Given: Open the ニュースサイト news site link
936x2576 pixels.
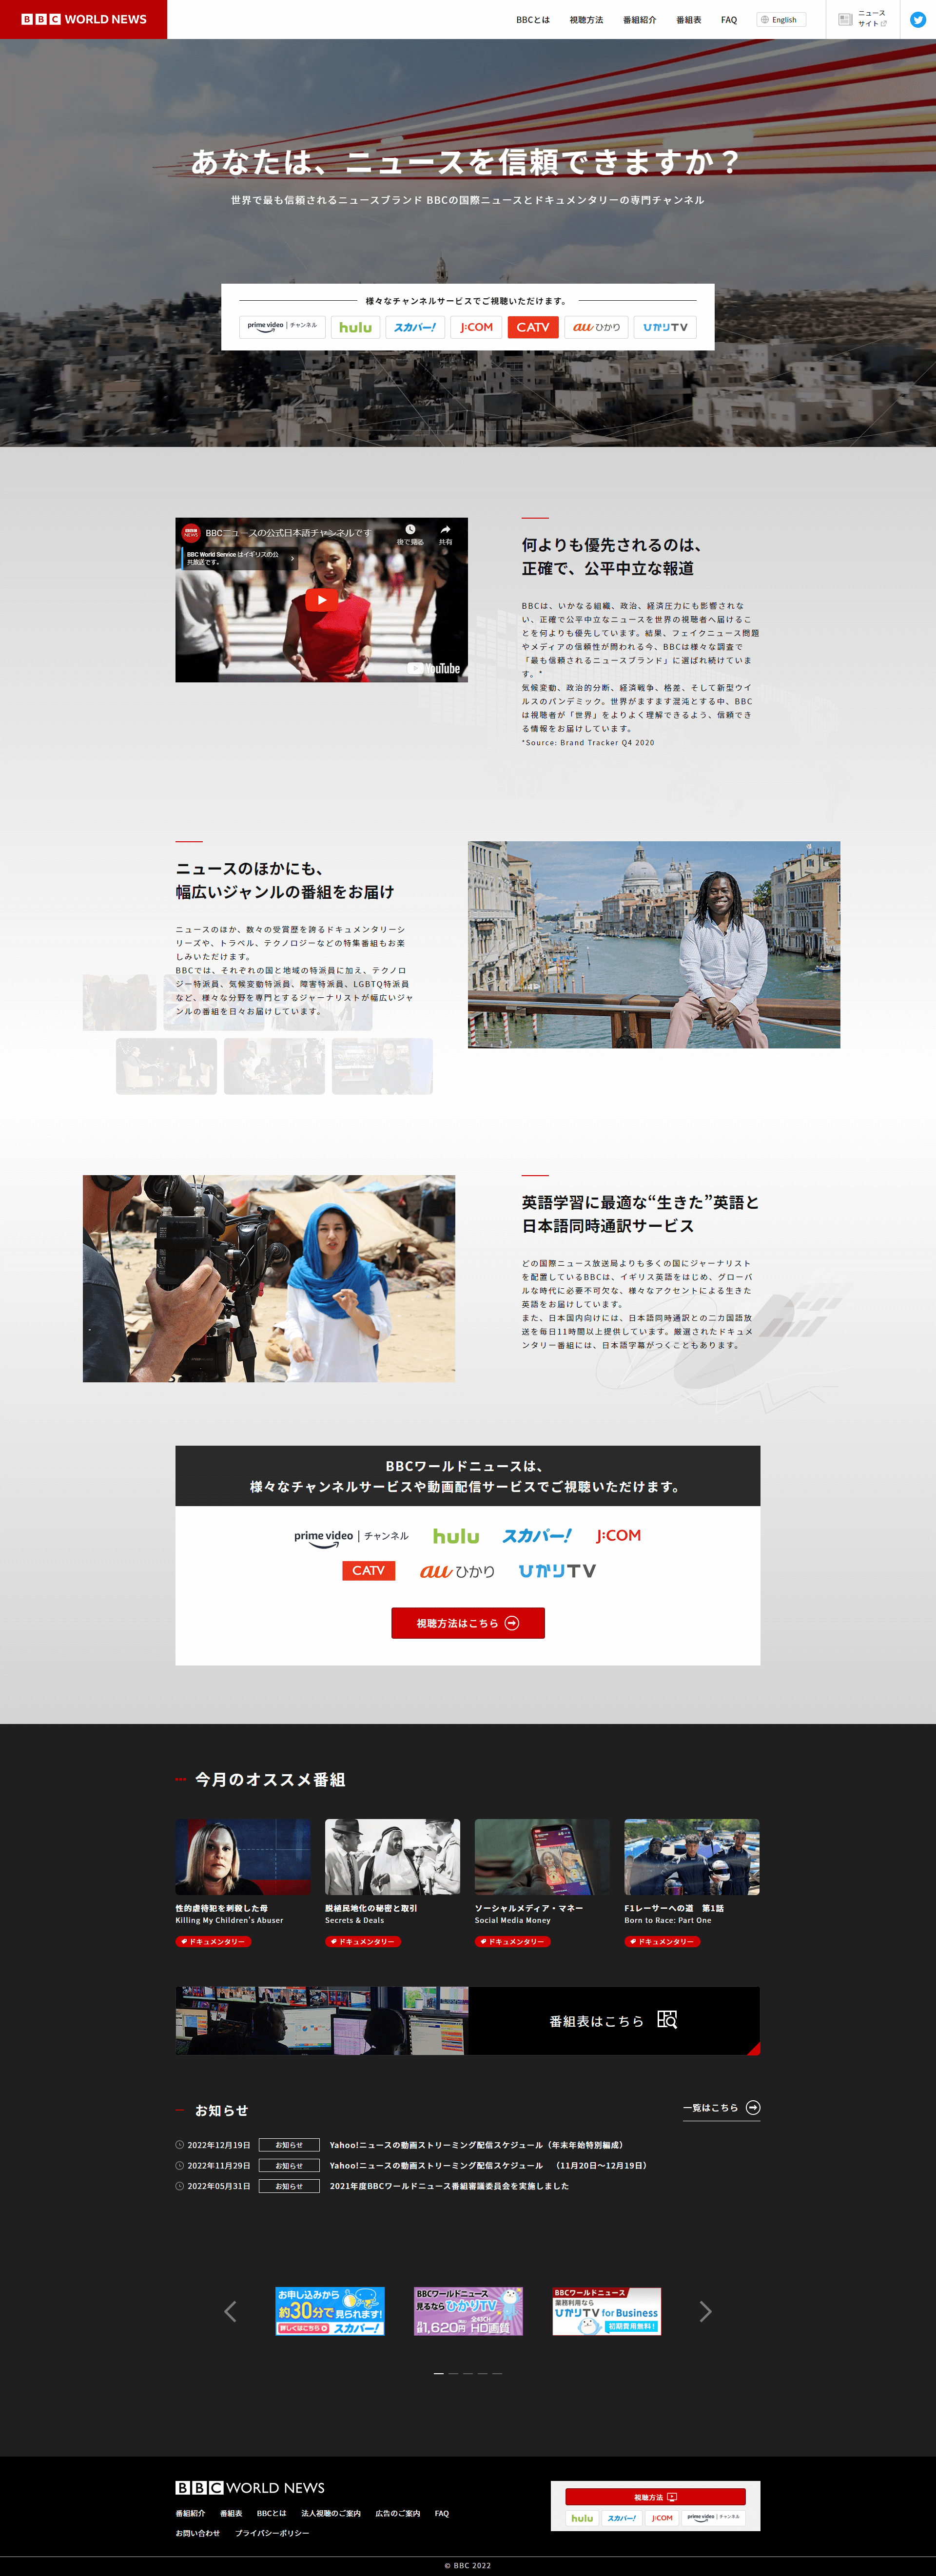Looking at the screenshot, I should pyautogui.click(x=862, y=19).
